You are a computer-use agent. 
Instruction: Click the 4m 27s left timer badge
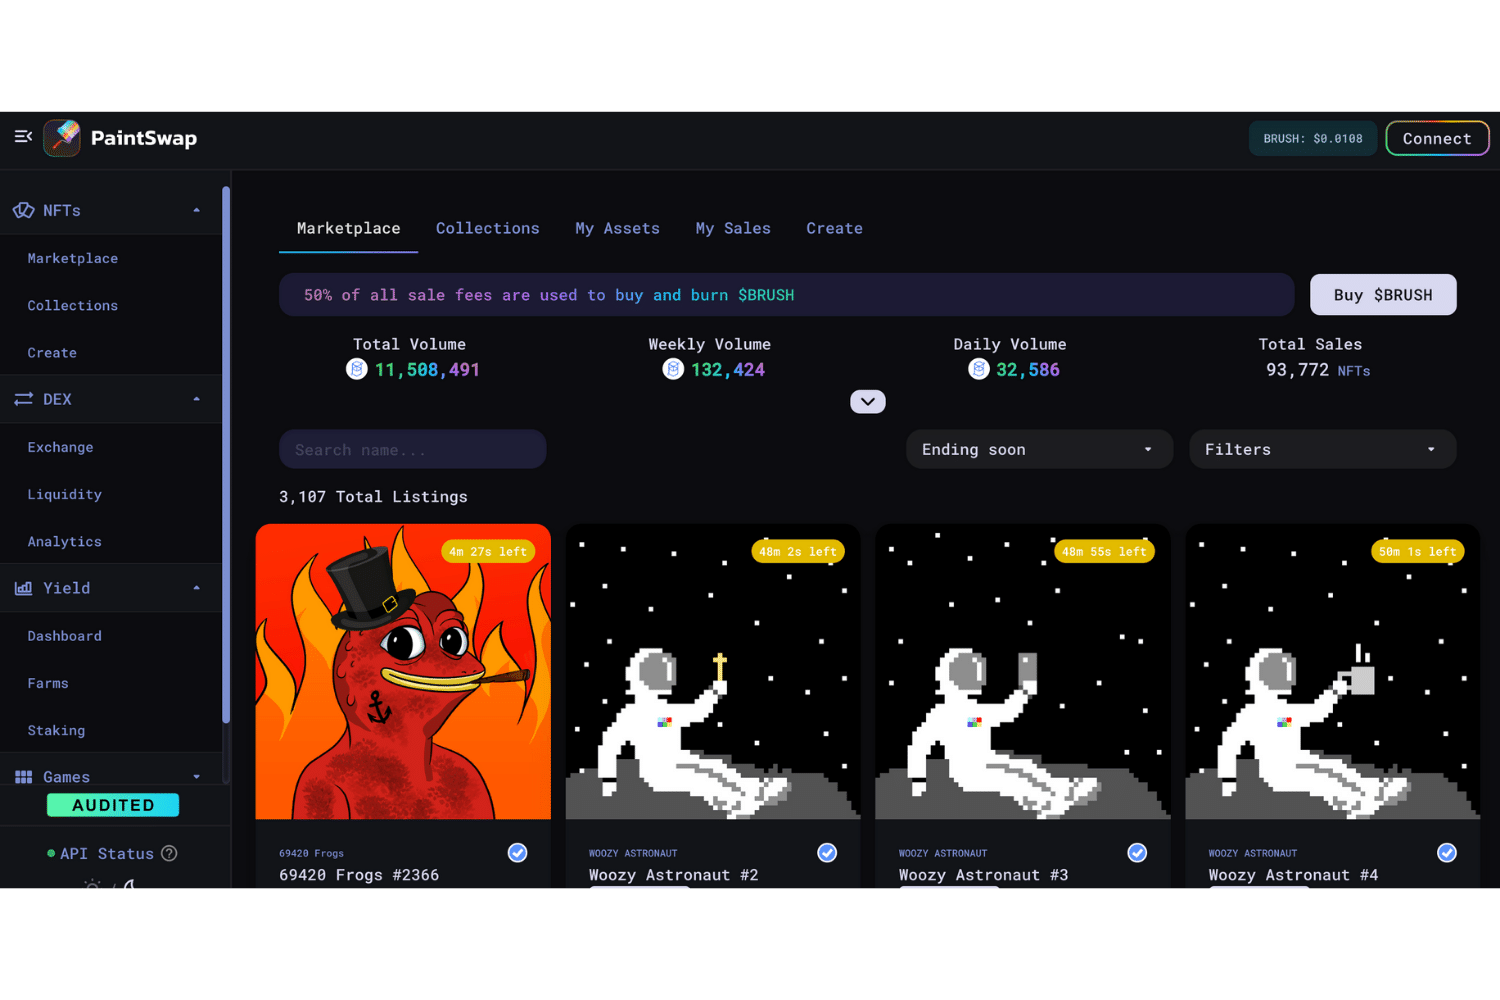(x=488, y=551)
